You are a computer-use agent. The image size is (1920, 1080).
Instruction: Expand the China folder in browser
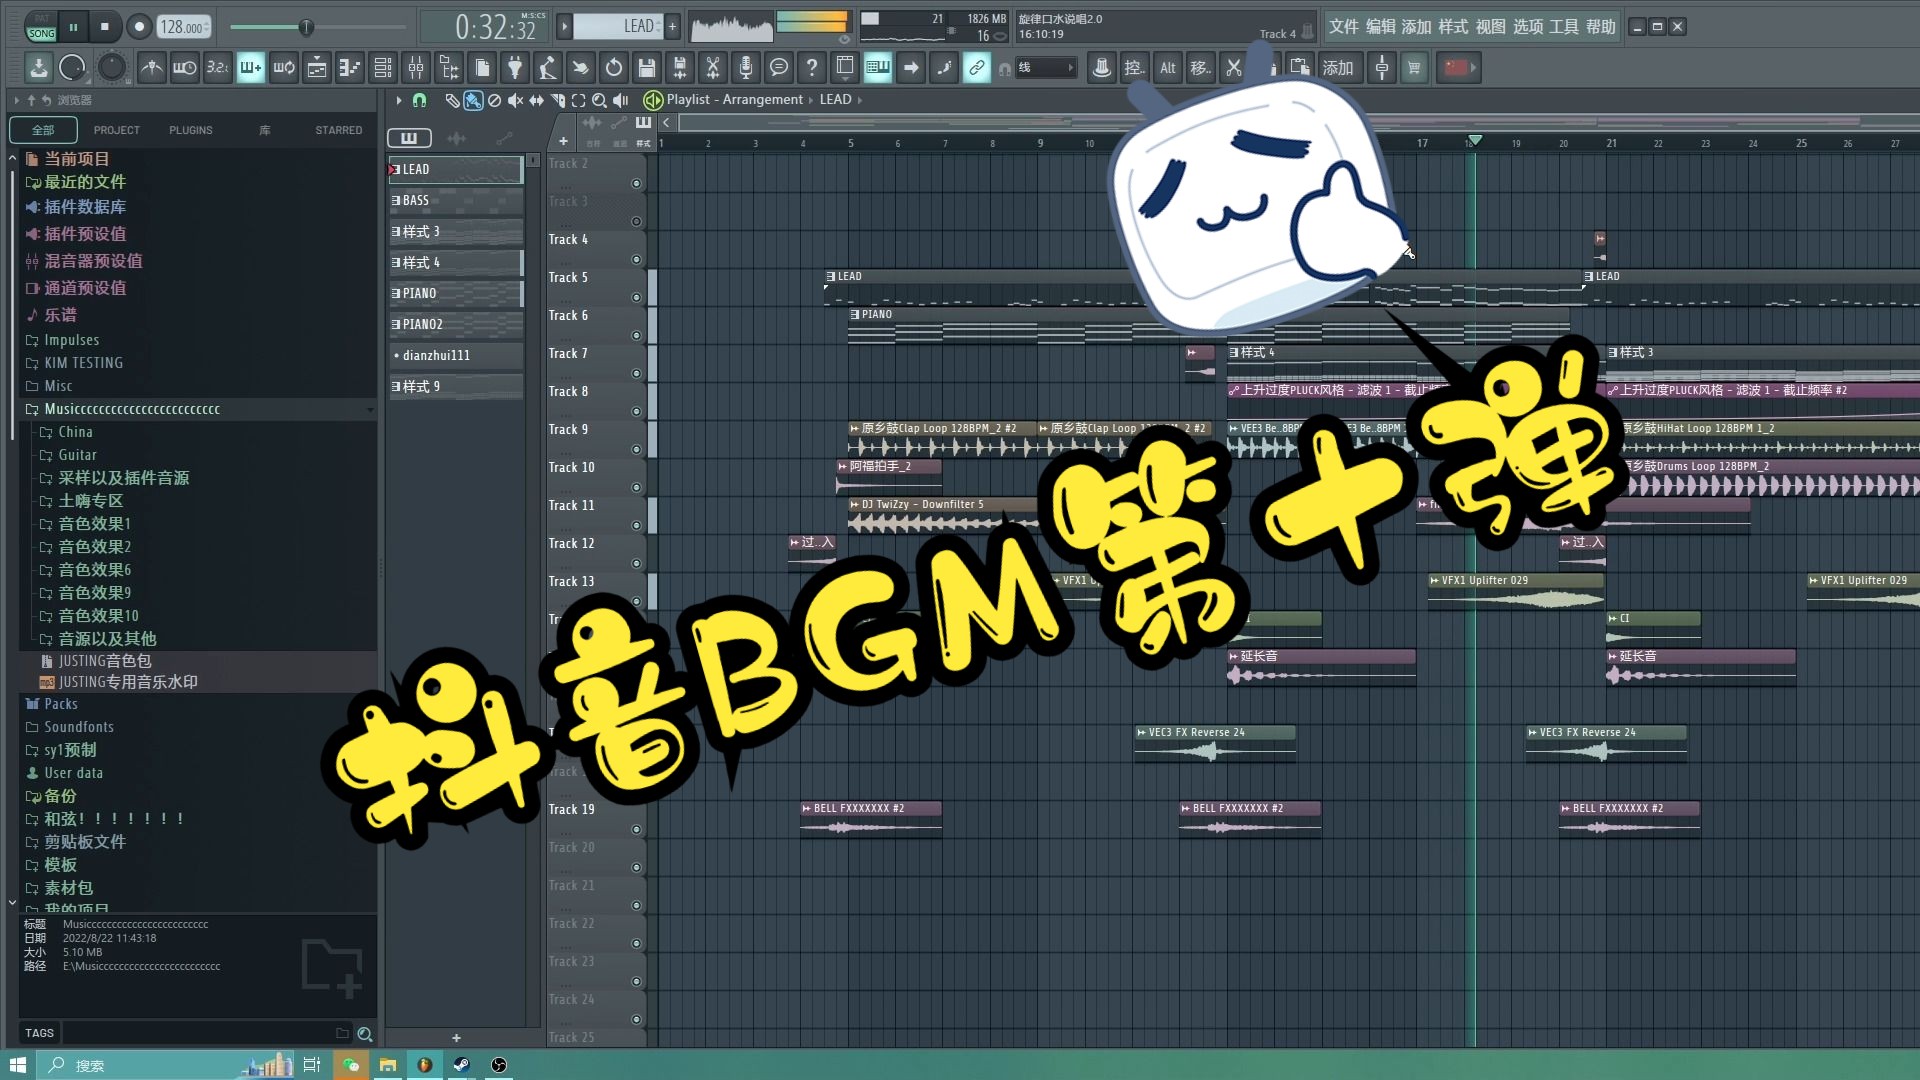(x=75, y=432)
